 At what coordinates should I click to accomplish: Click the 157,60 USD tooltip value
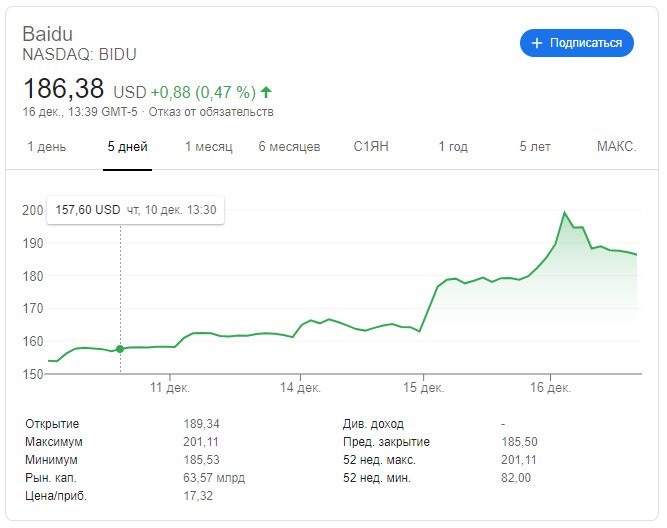88,210
